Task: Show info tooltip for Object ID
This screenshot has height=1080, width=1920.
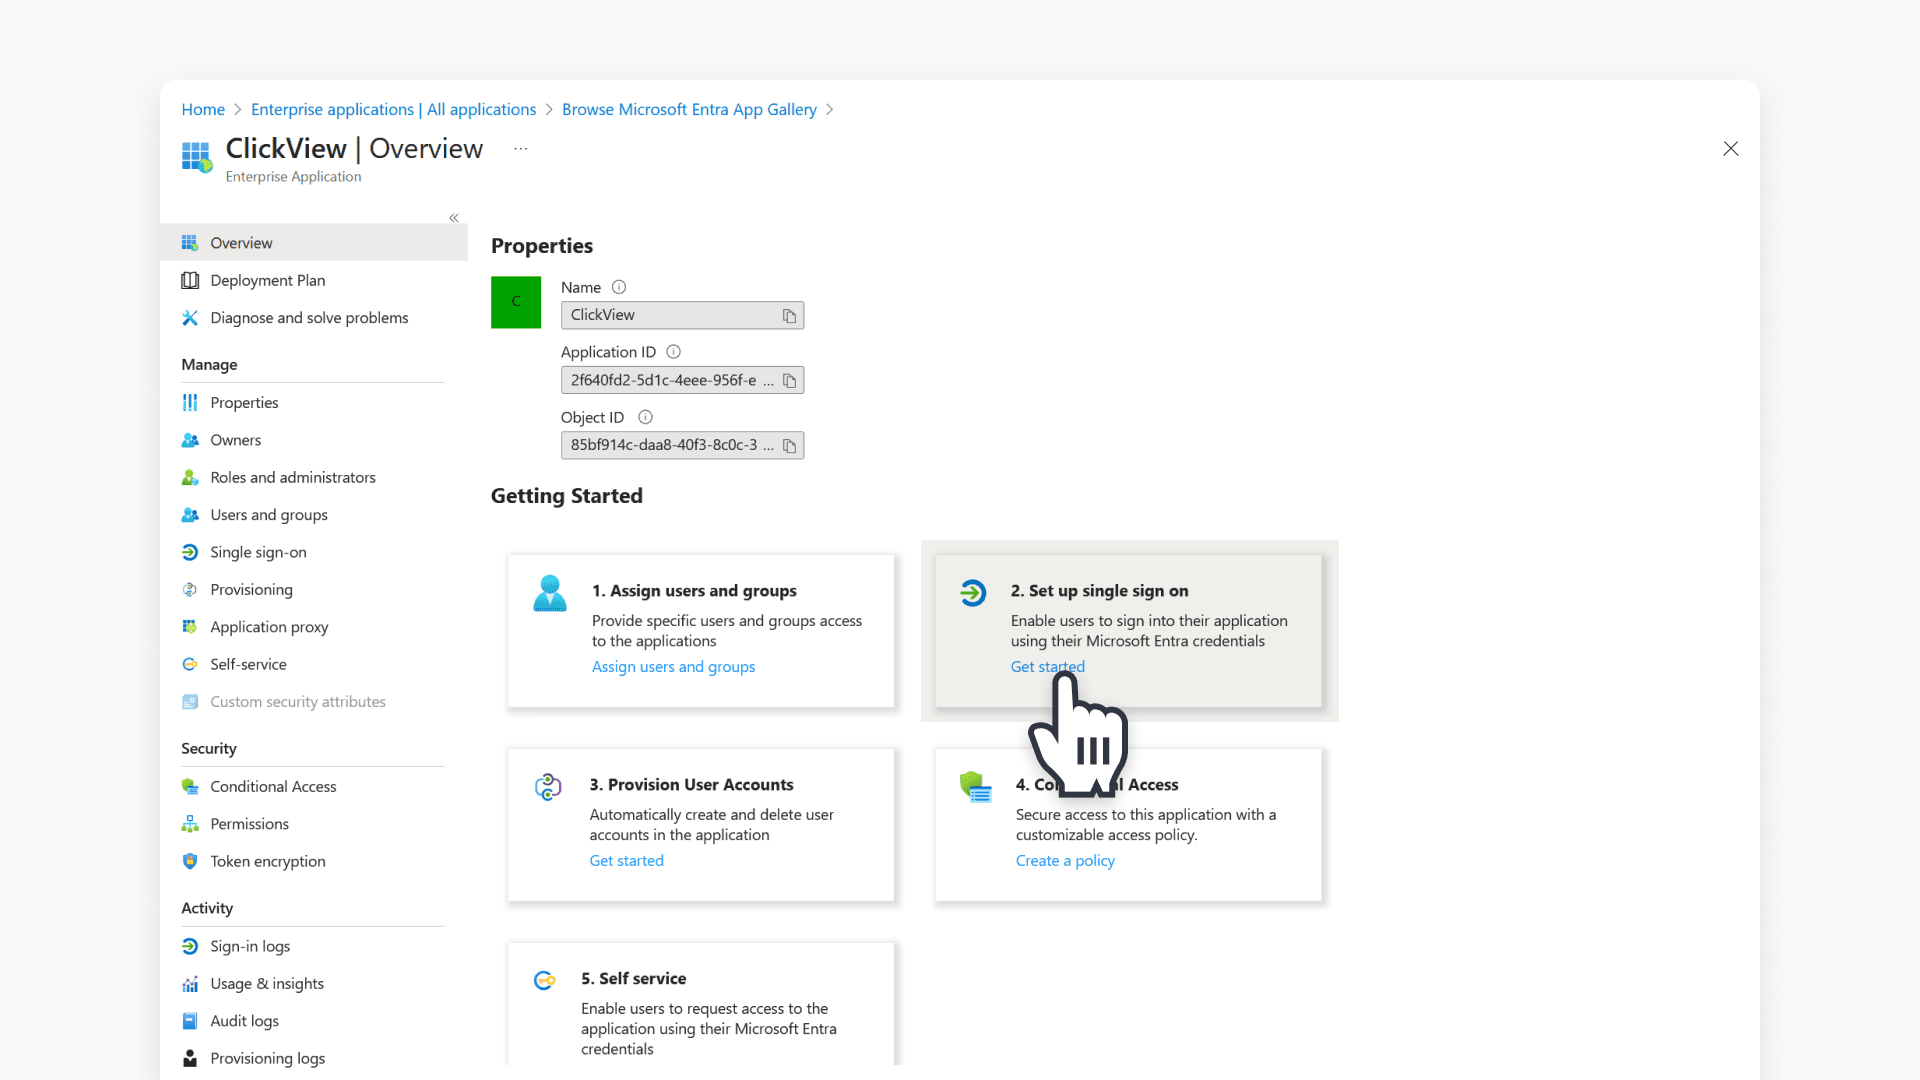Action: coord(645,417)
